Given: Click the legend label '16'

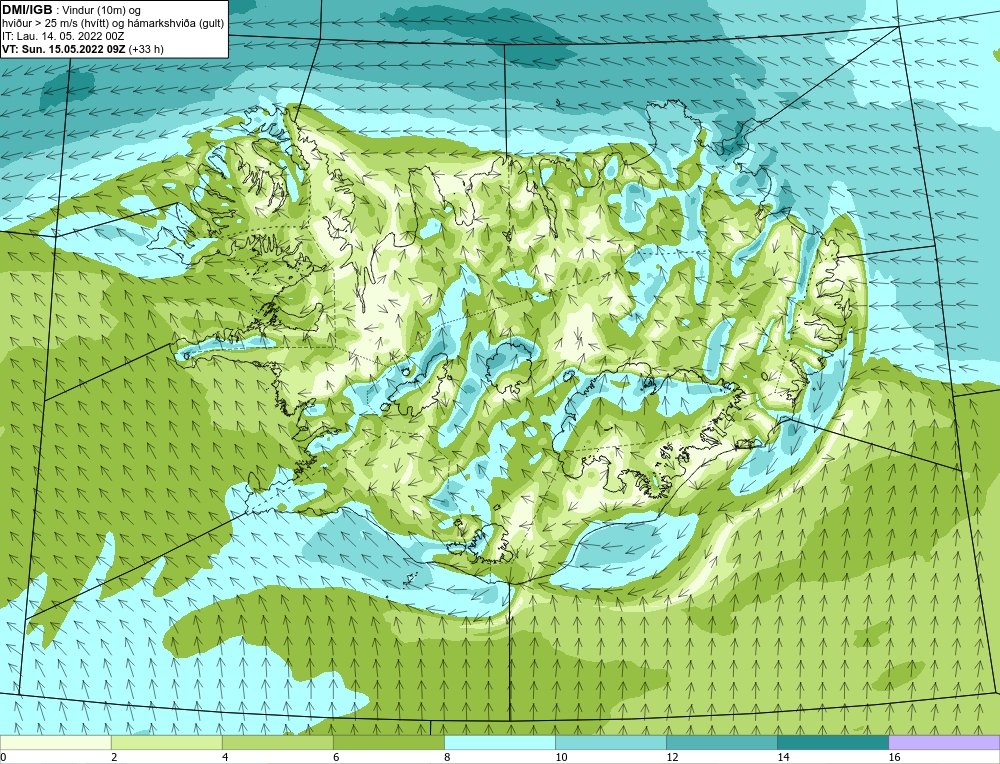Looking at the screenshot, I should coord(894,757).
